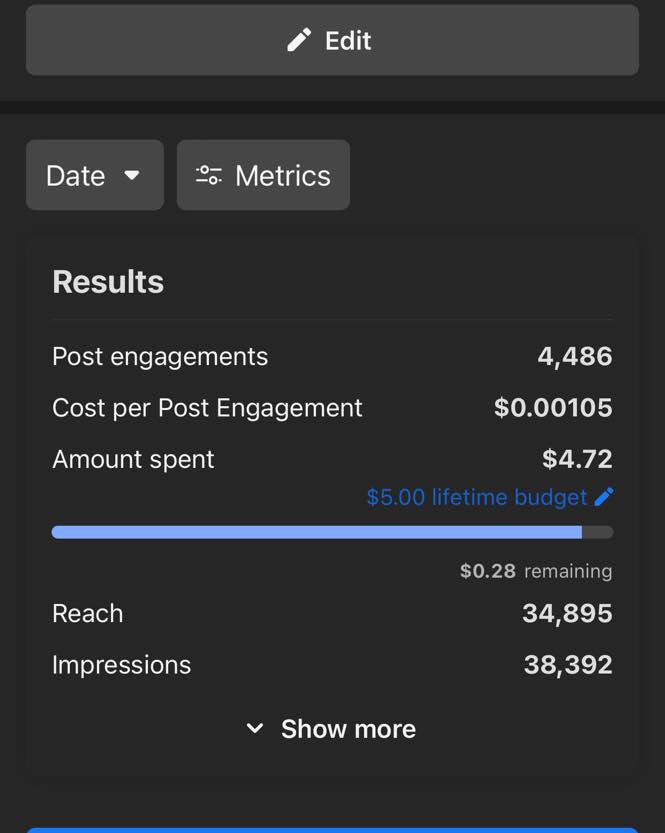Screen dimensions: 665x833
Task: Open the Metrics options
Action: pyautogui.click(x=263, y=175)
